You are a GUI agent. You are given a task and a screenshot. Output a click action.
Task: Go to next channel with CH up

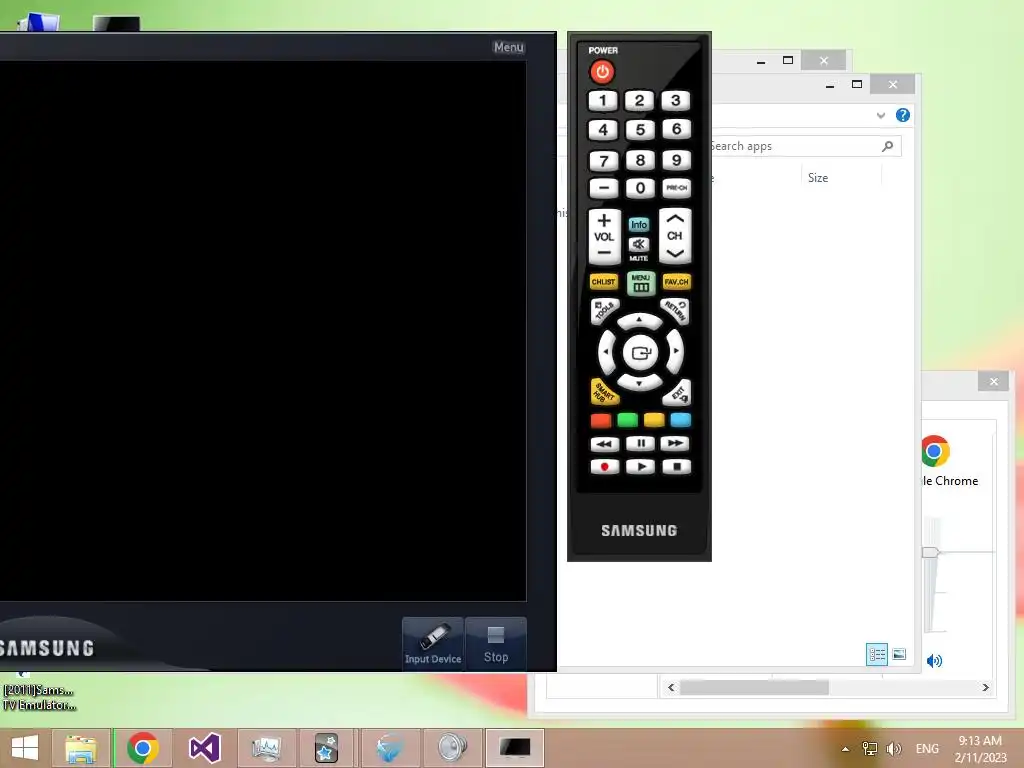tap(675, 219)
